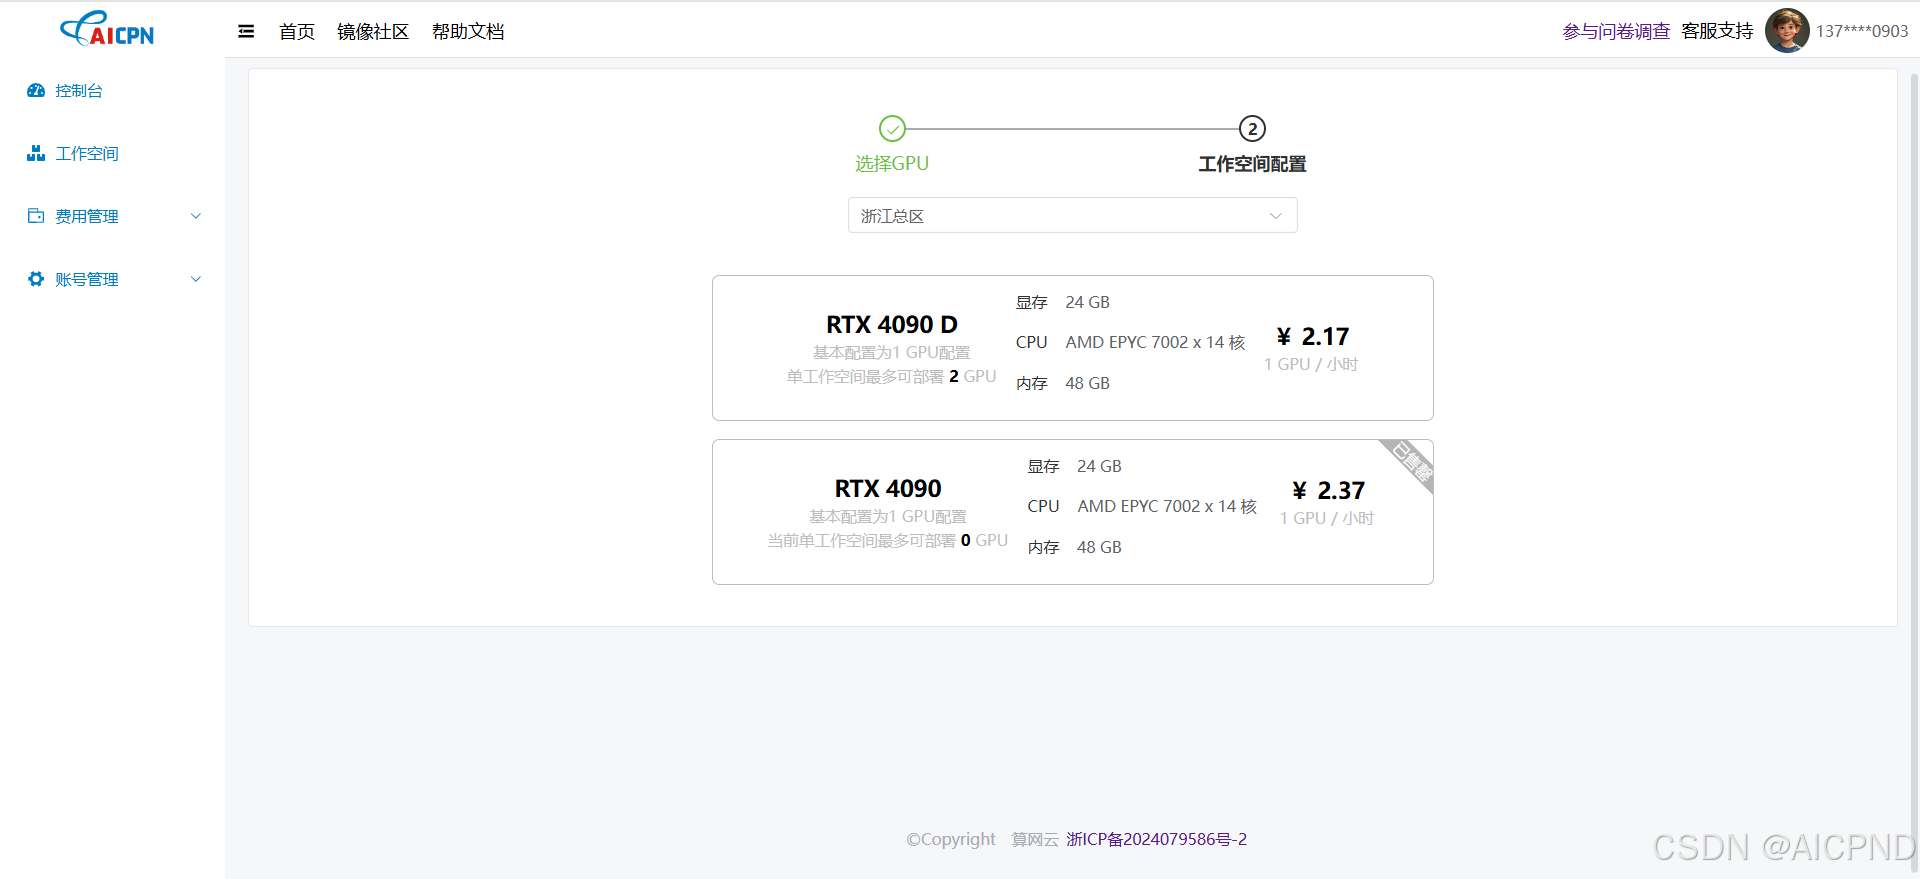Click the ©Copyright footer text
This screenshot has height=879, width=1920.
point(951,839)
